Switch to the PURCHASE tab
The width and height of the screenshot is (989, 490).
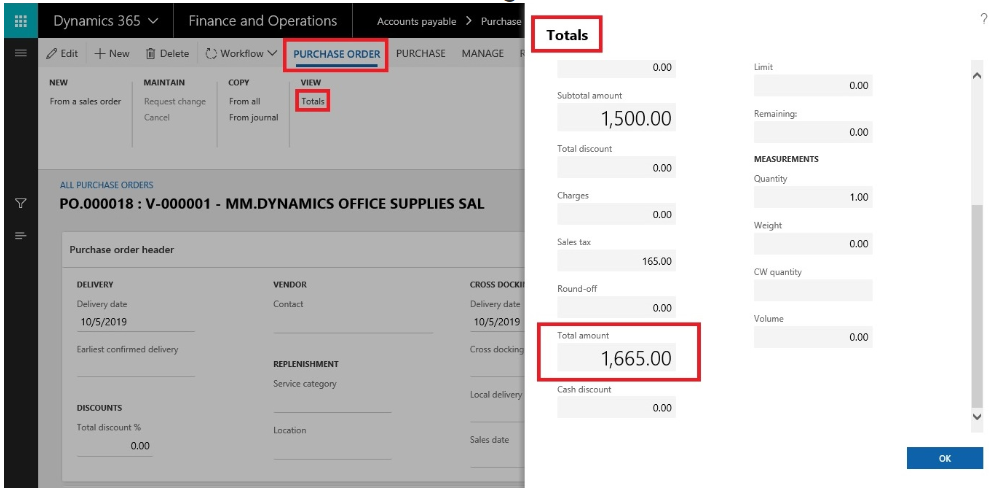421,54
